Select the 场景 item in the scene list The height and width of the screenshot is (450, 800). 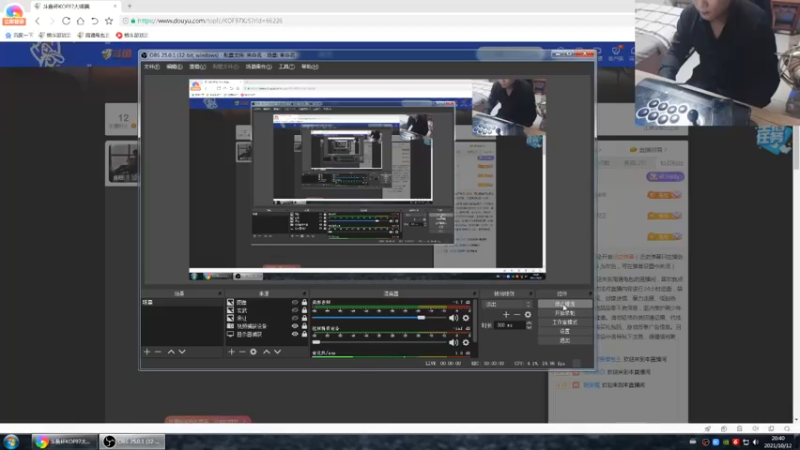[x=182, y=303]
